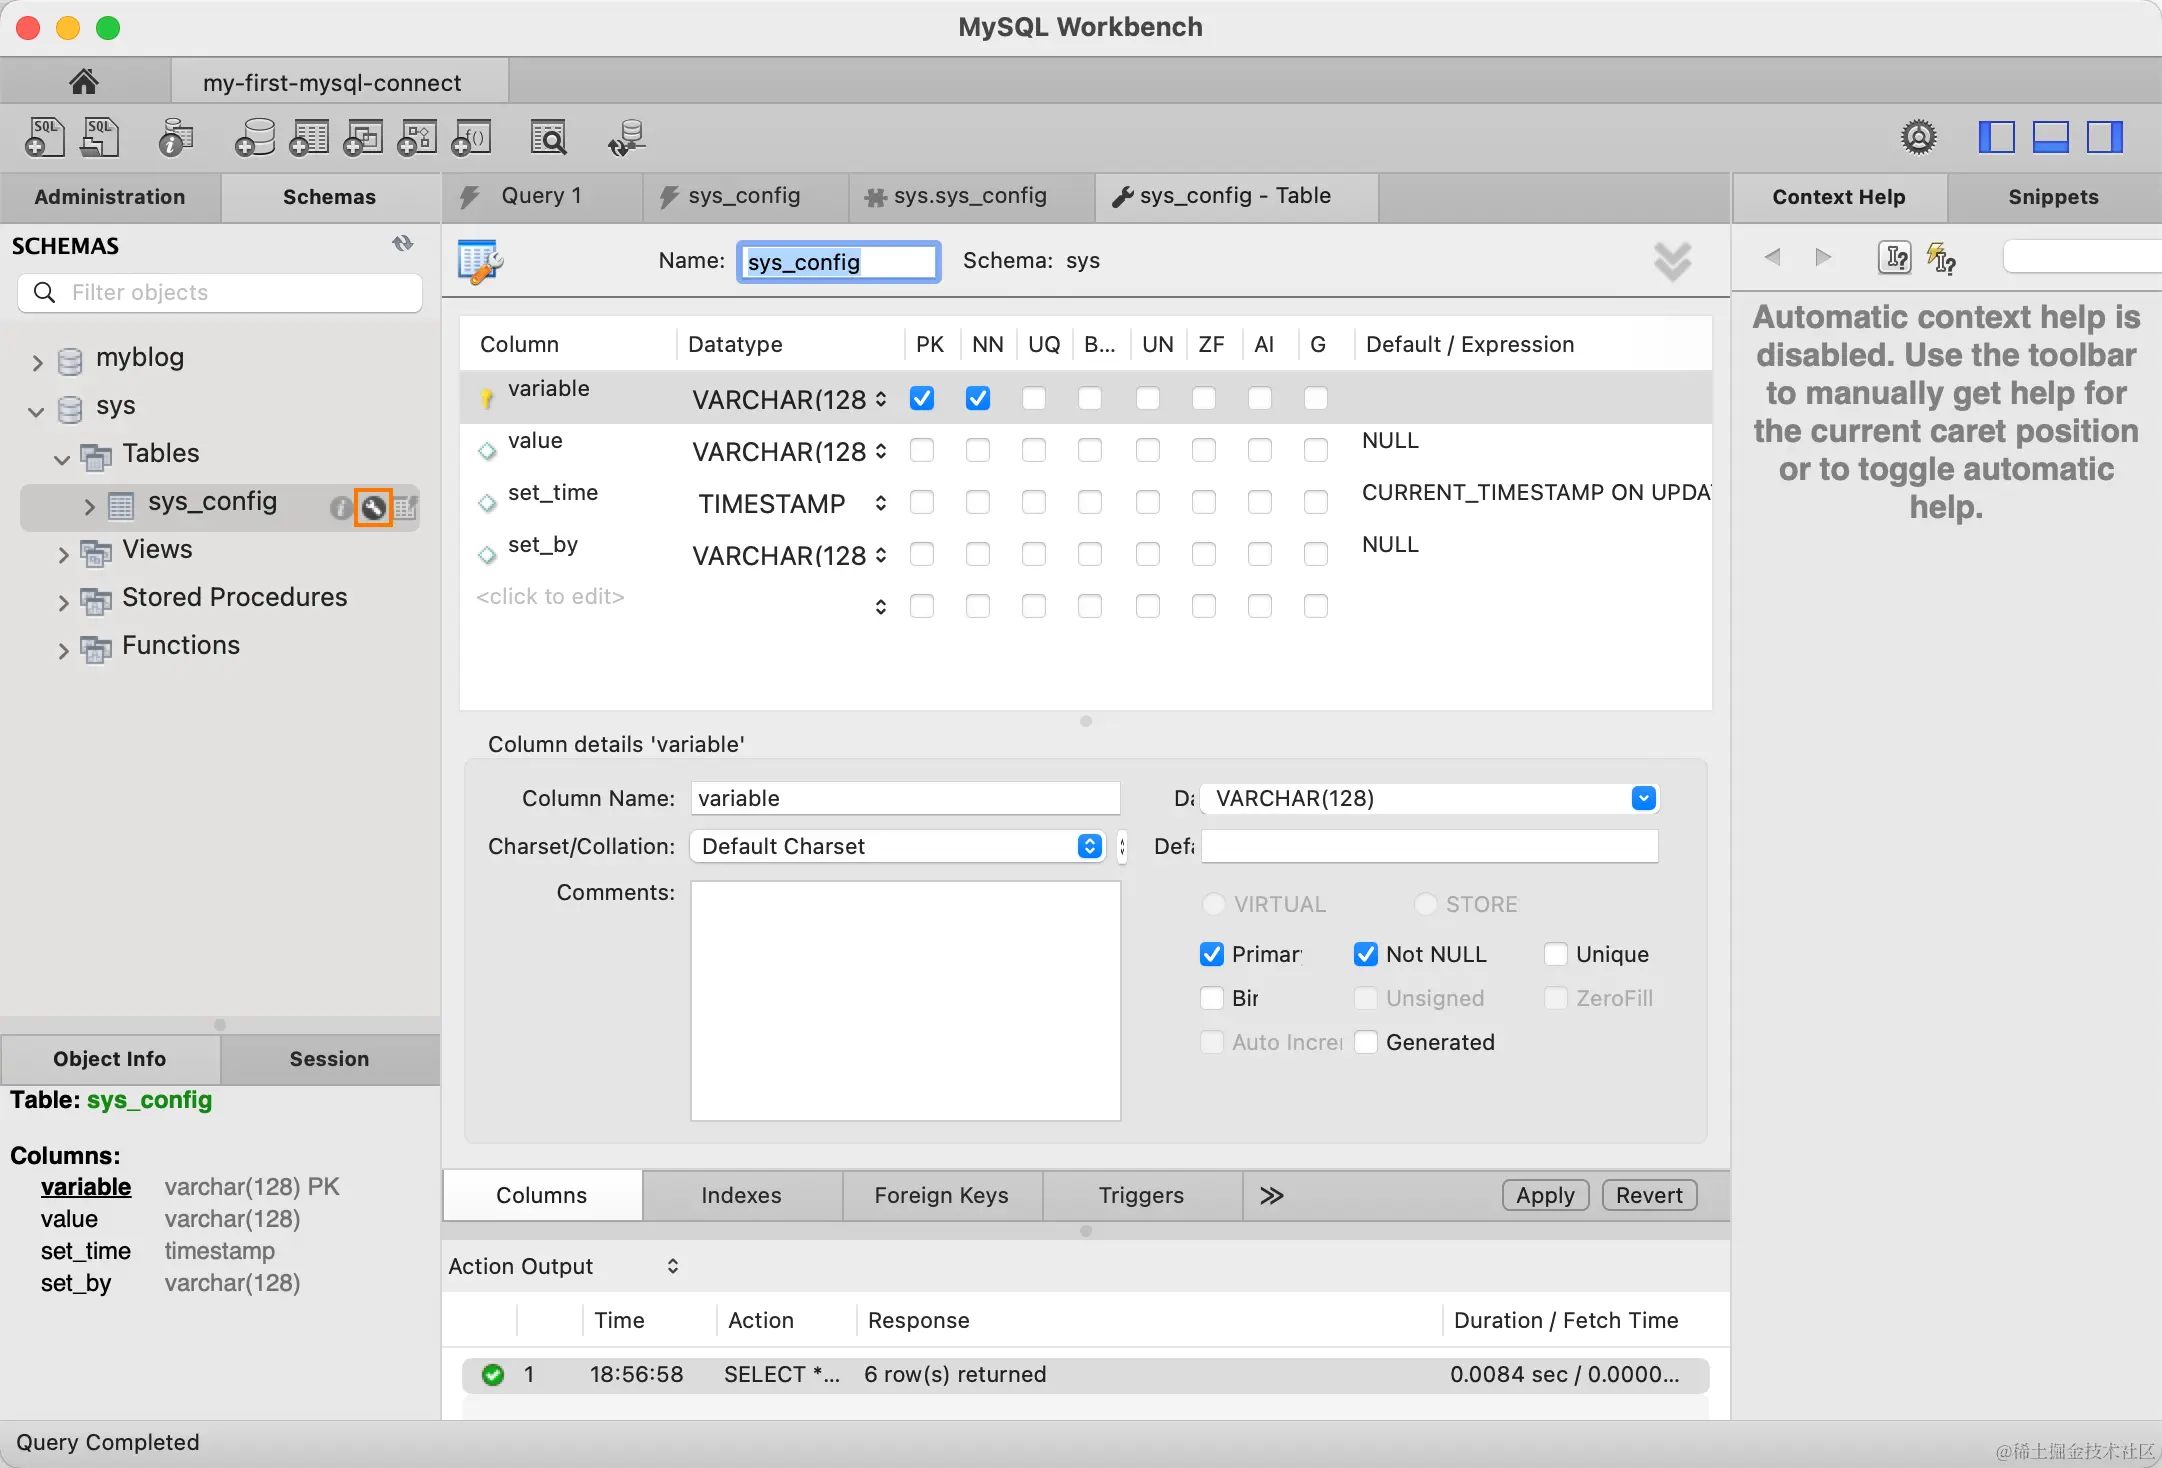Expand the myblog schema
The image size is (2162, 1468).
pyautogui.click(x=37, y=362)
